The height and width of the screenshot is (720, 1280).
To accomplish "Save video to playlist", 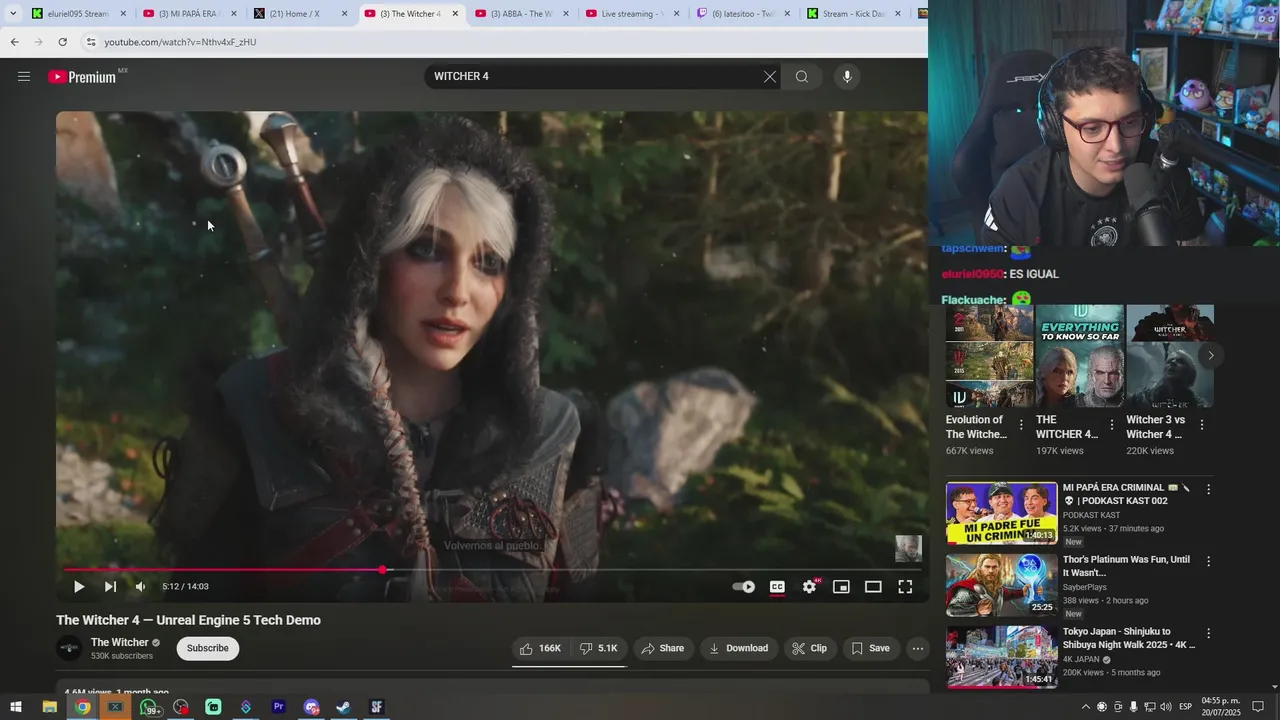I will tap(870, 648).
